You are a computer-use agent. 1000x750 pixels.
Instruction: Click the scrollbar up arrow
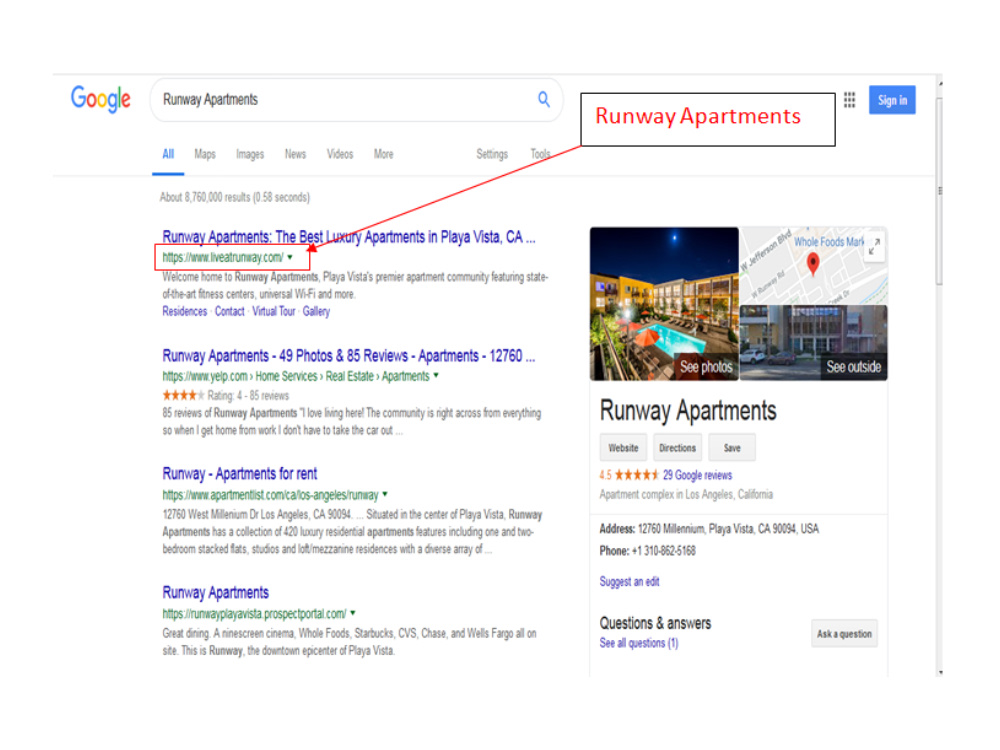[939, 84]
